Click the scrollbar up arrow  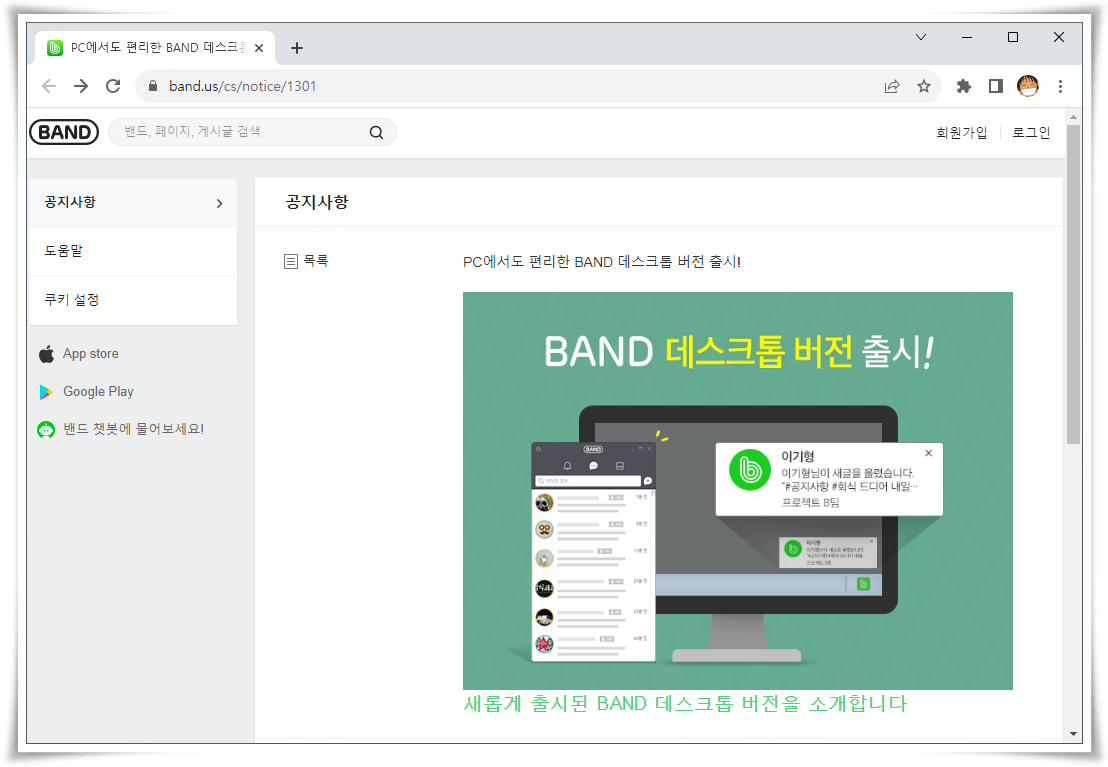1073,117
